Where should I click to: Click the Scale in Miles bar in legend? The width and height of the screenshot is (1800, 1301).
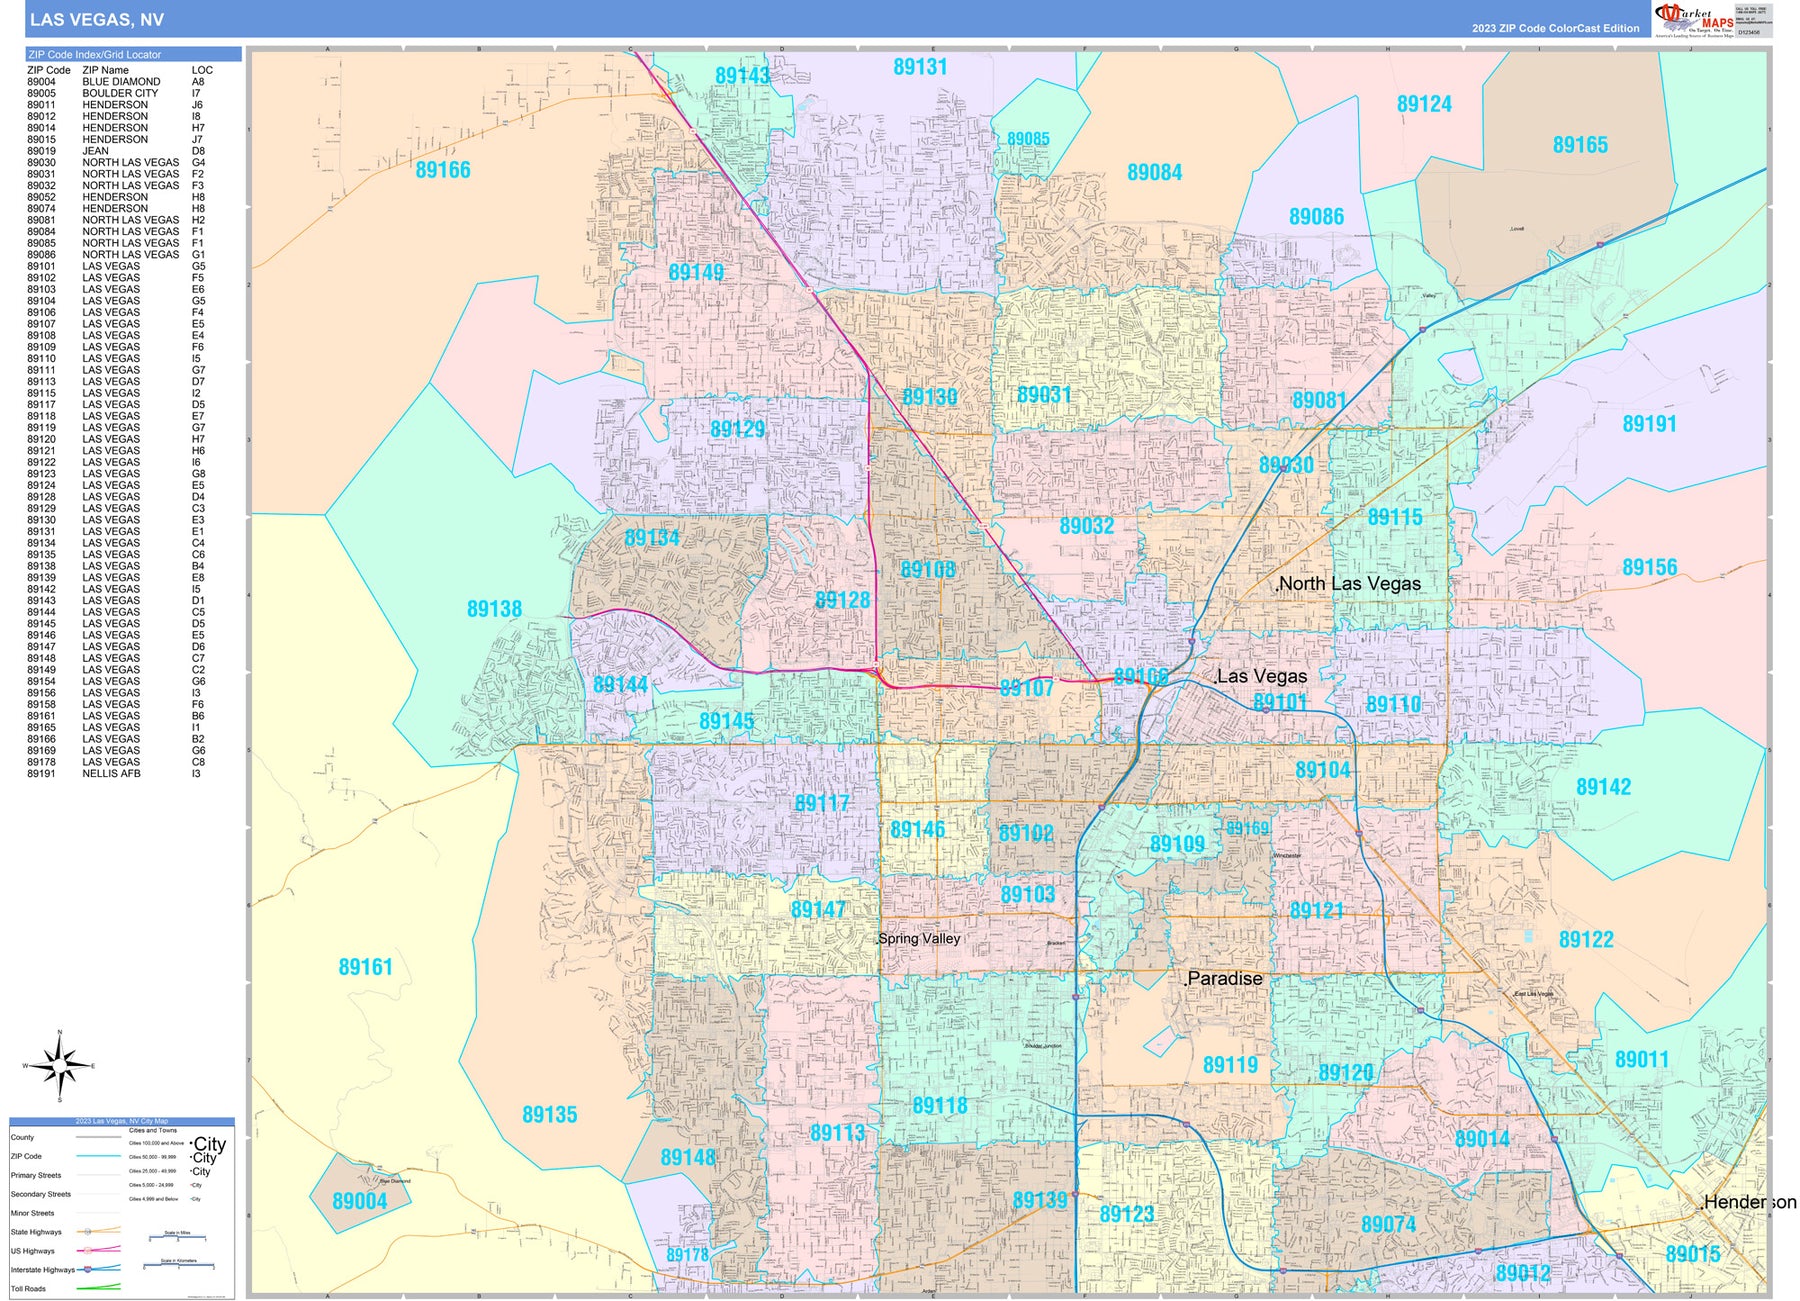177,1237
